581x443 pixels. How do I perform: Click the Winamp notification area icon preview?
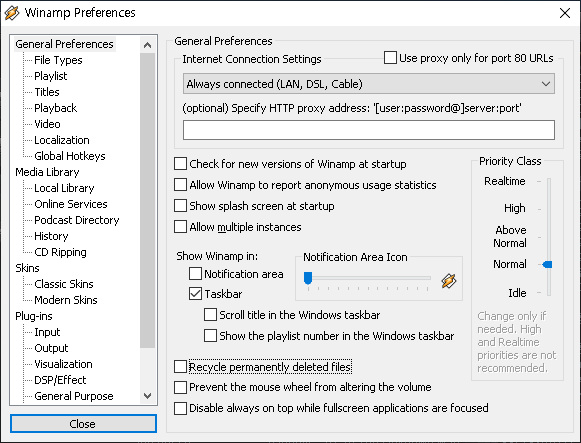coord(449,281)
